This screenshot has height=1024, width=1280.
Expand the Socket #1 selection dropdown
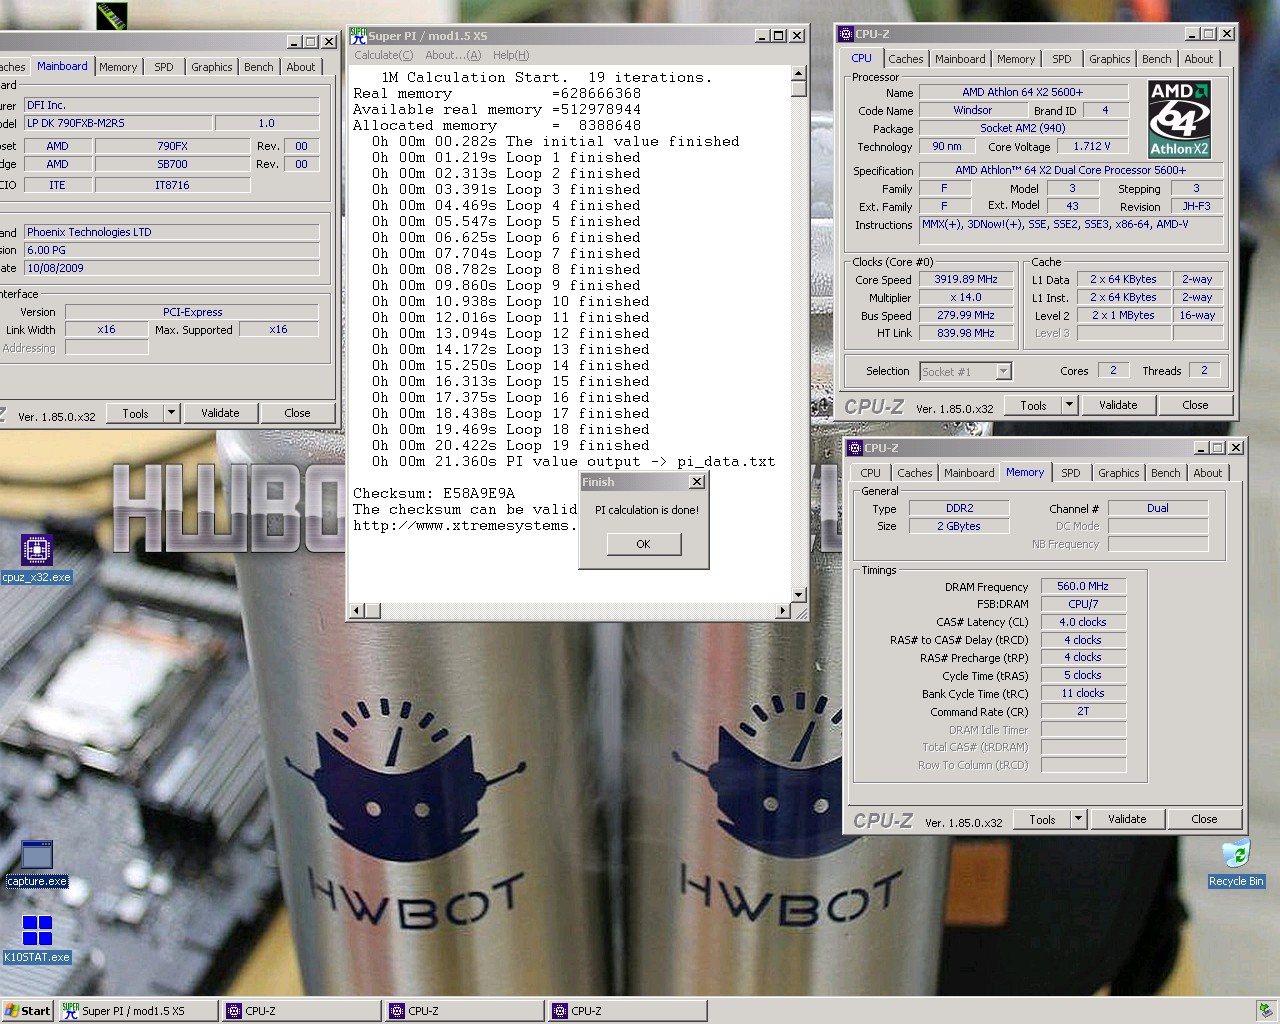1003,371
